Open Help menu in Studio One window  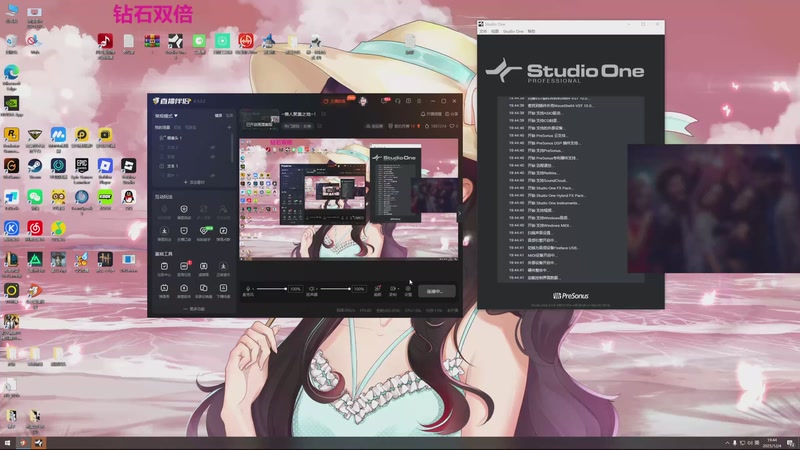pos(532,32)
